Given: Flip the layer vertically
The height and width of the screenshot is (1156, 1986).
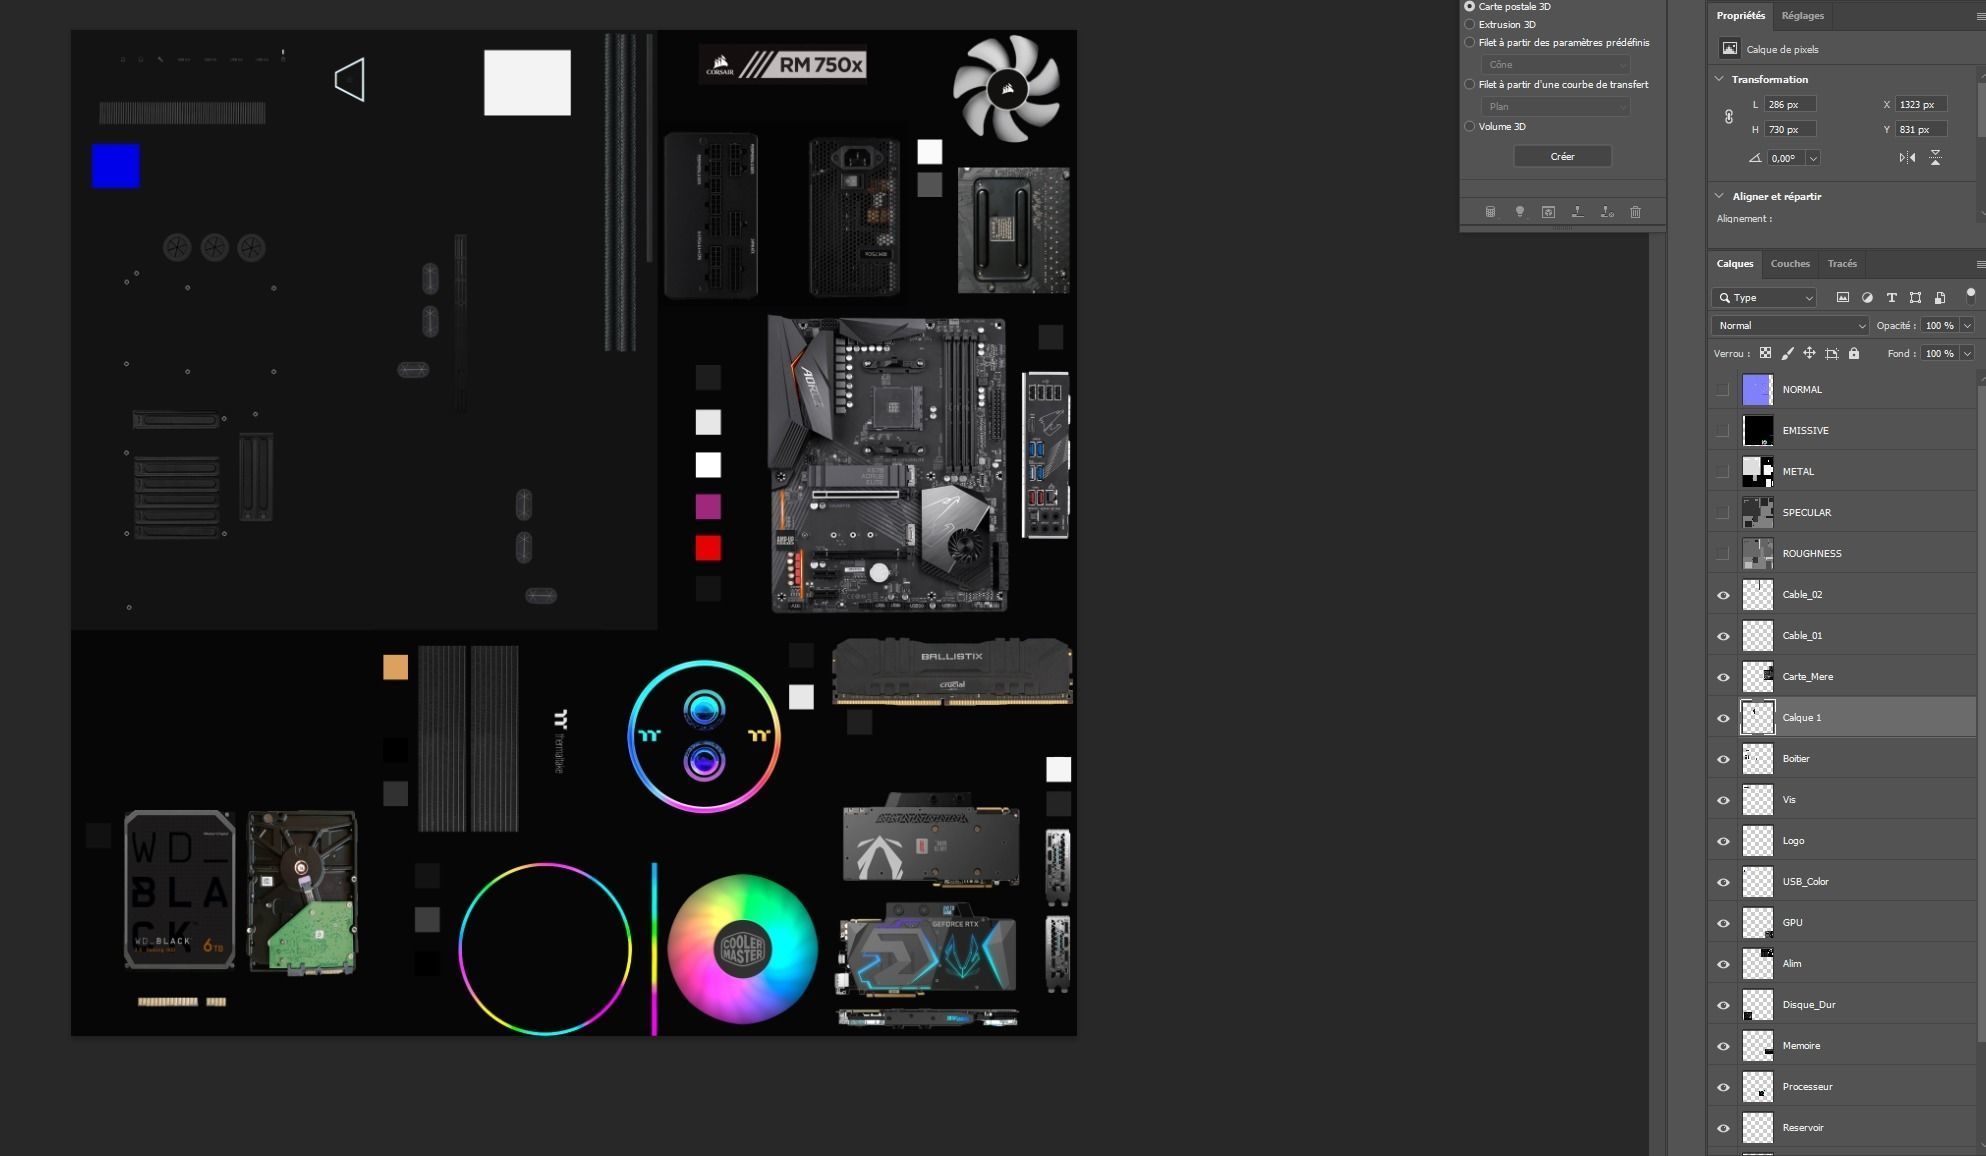Looking at the screenshot, I should [1935, 158].
